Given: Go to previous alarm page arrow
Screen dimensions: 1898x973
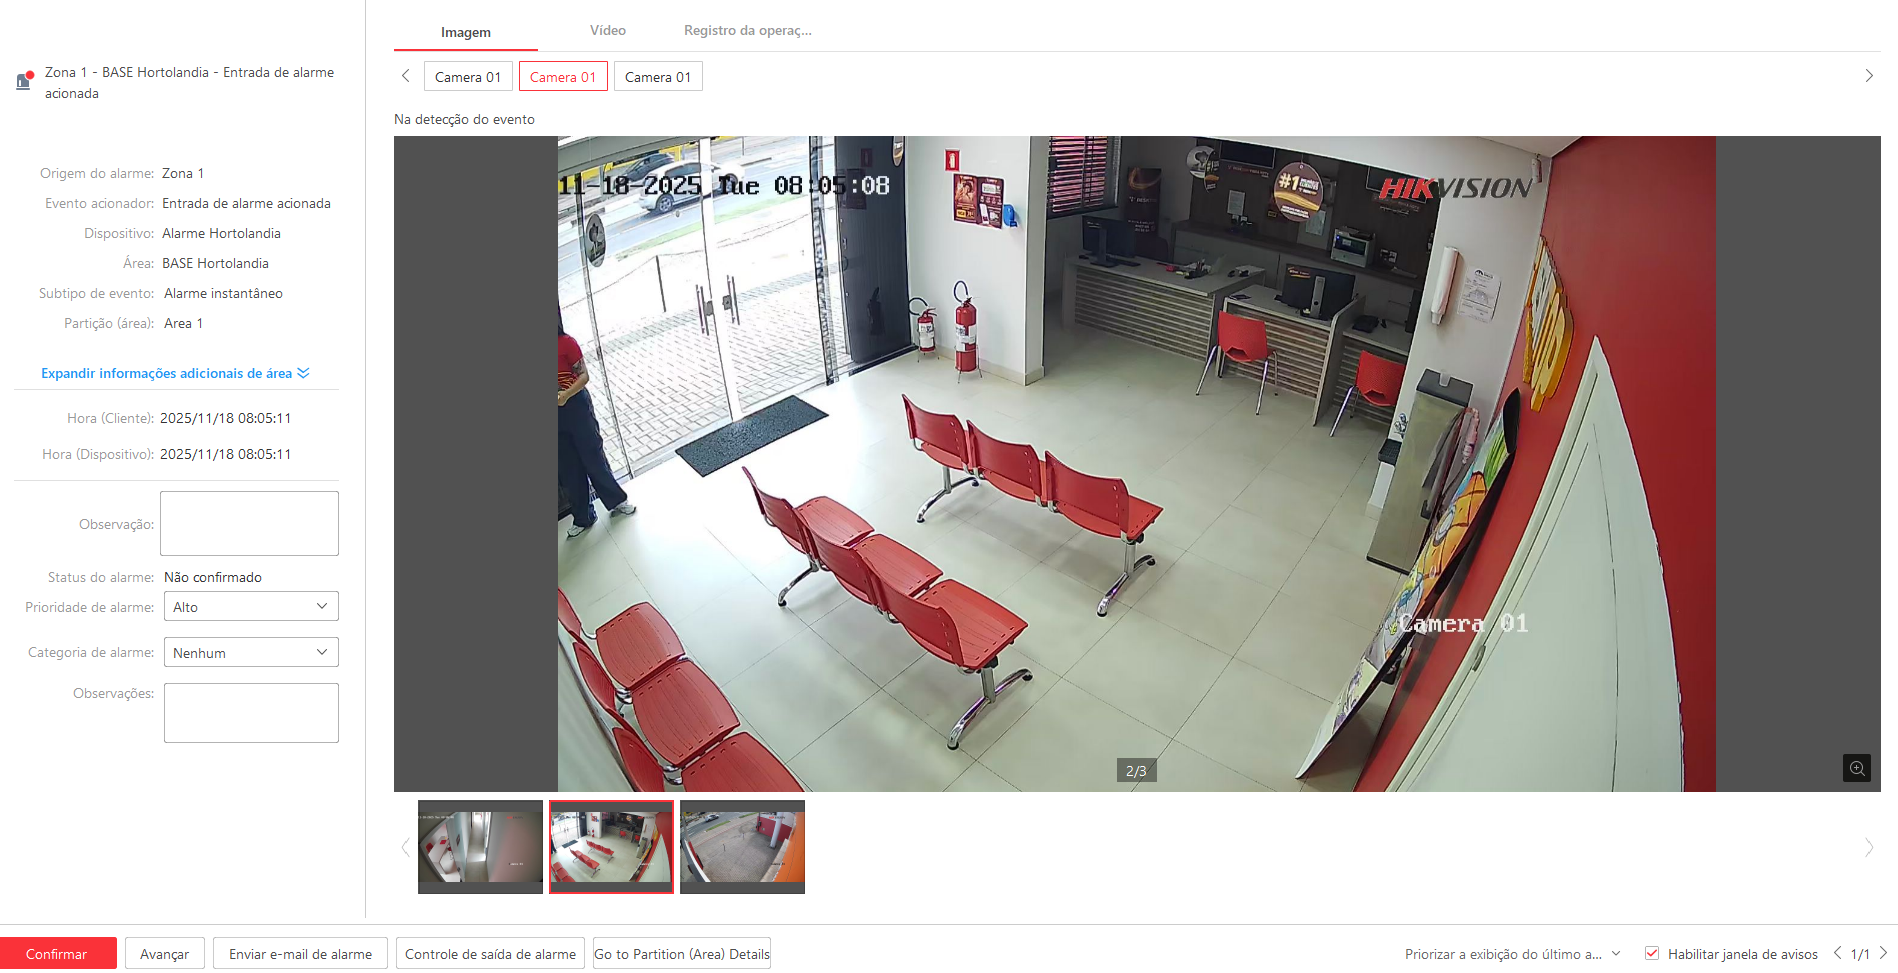Looking at the screenshot, I should [1837, 953].
